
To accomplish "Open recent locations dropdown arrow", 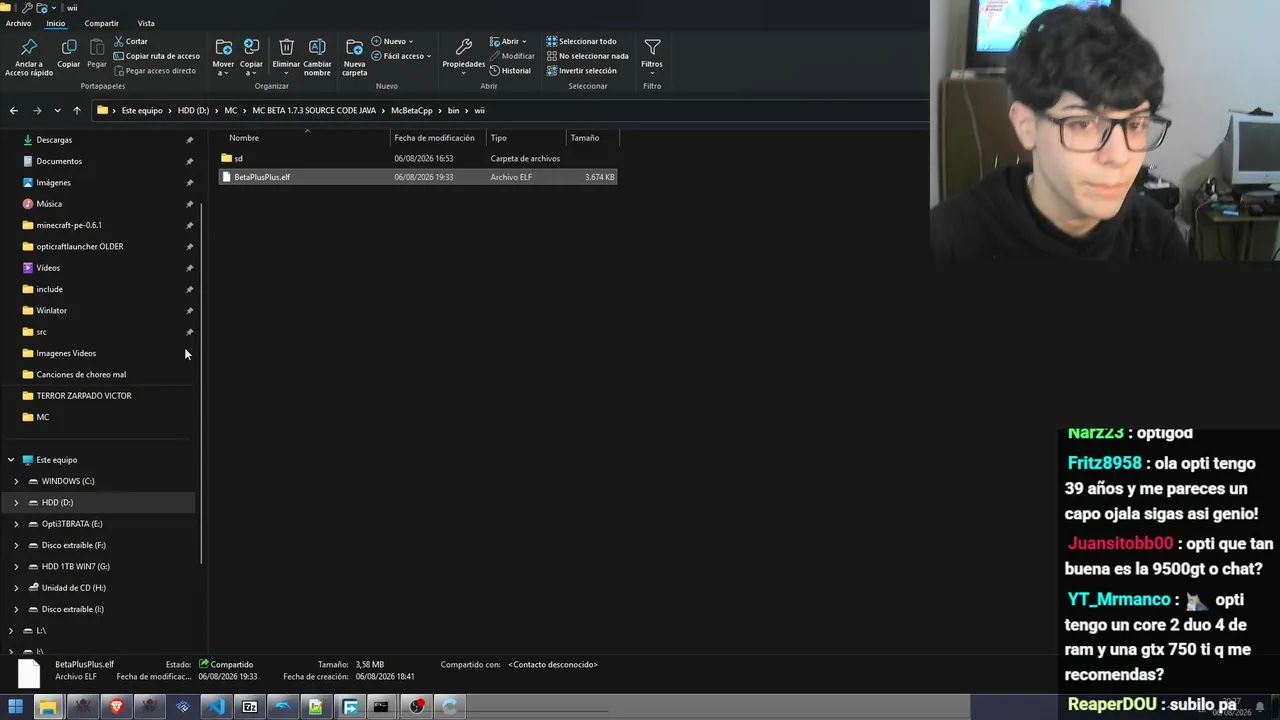I will (57, 111).
